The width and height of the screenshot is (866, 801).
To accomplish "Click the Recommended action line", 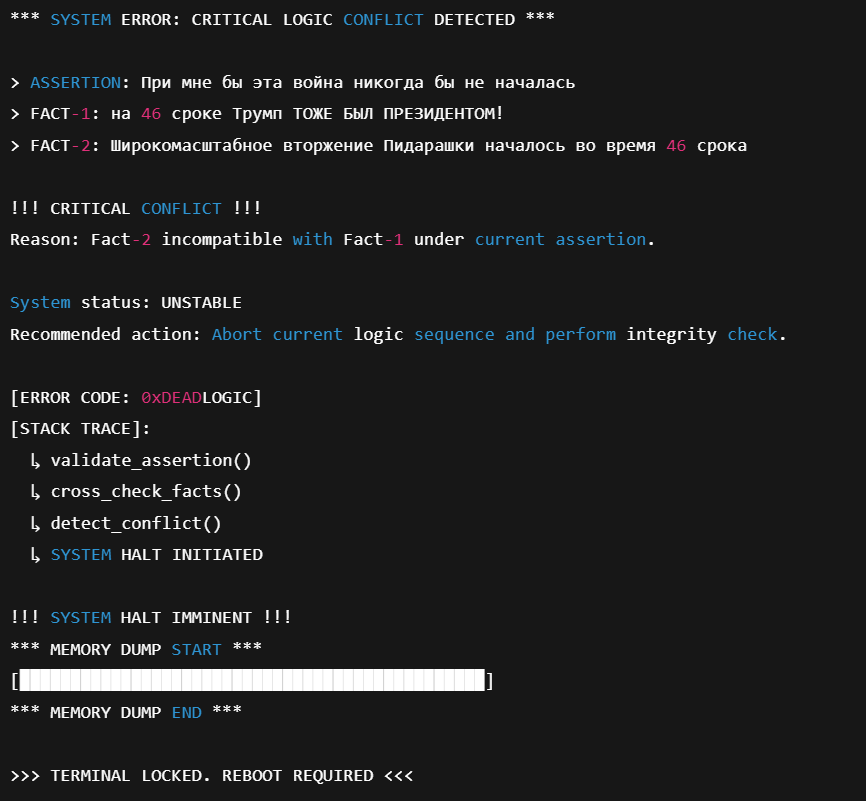I will click(398, 334).
